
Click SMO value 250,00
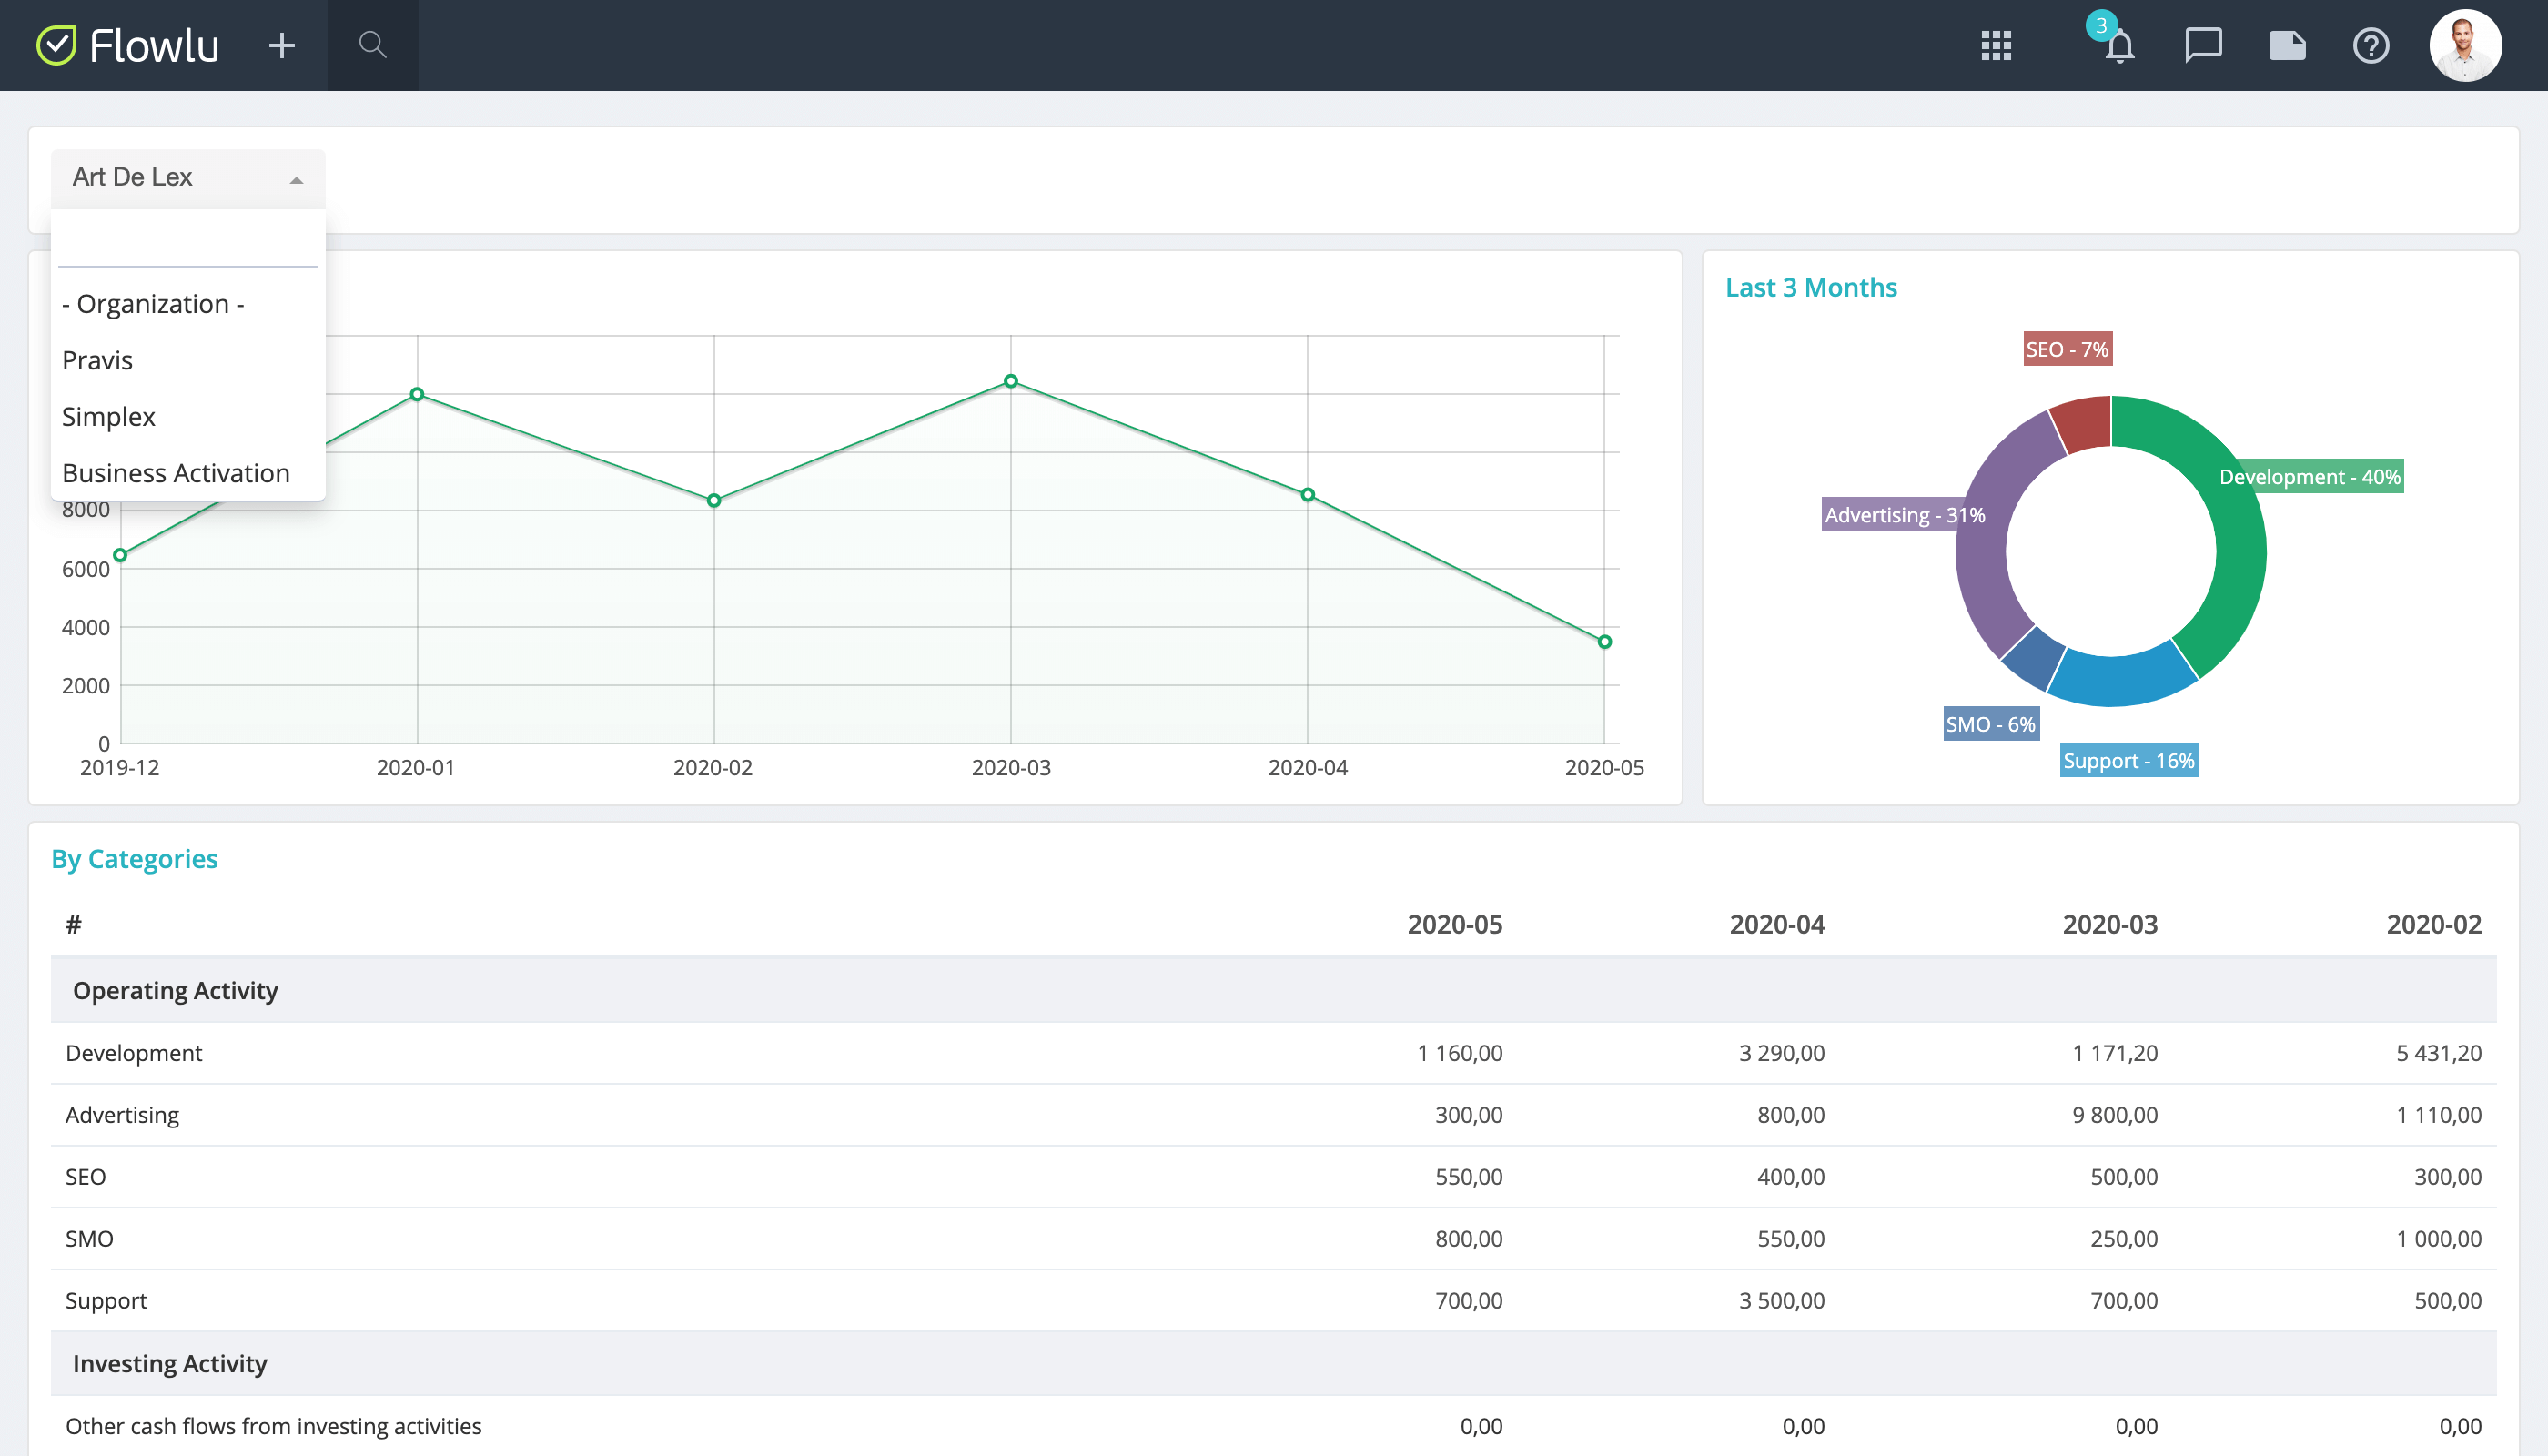(x=2124, y=1239)
